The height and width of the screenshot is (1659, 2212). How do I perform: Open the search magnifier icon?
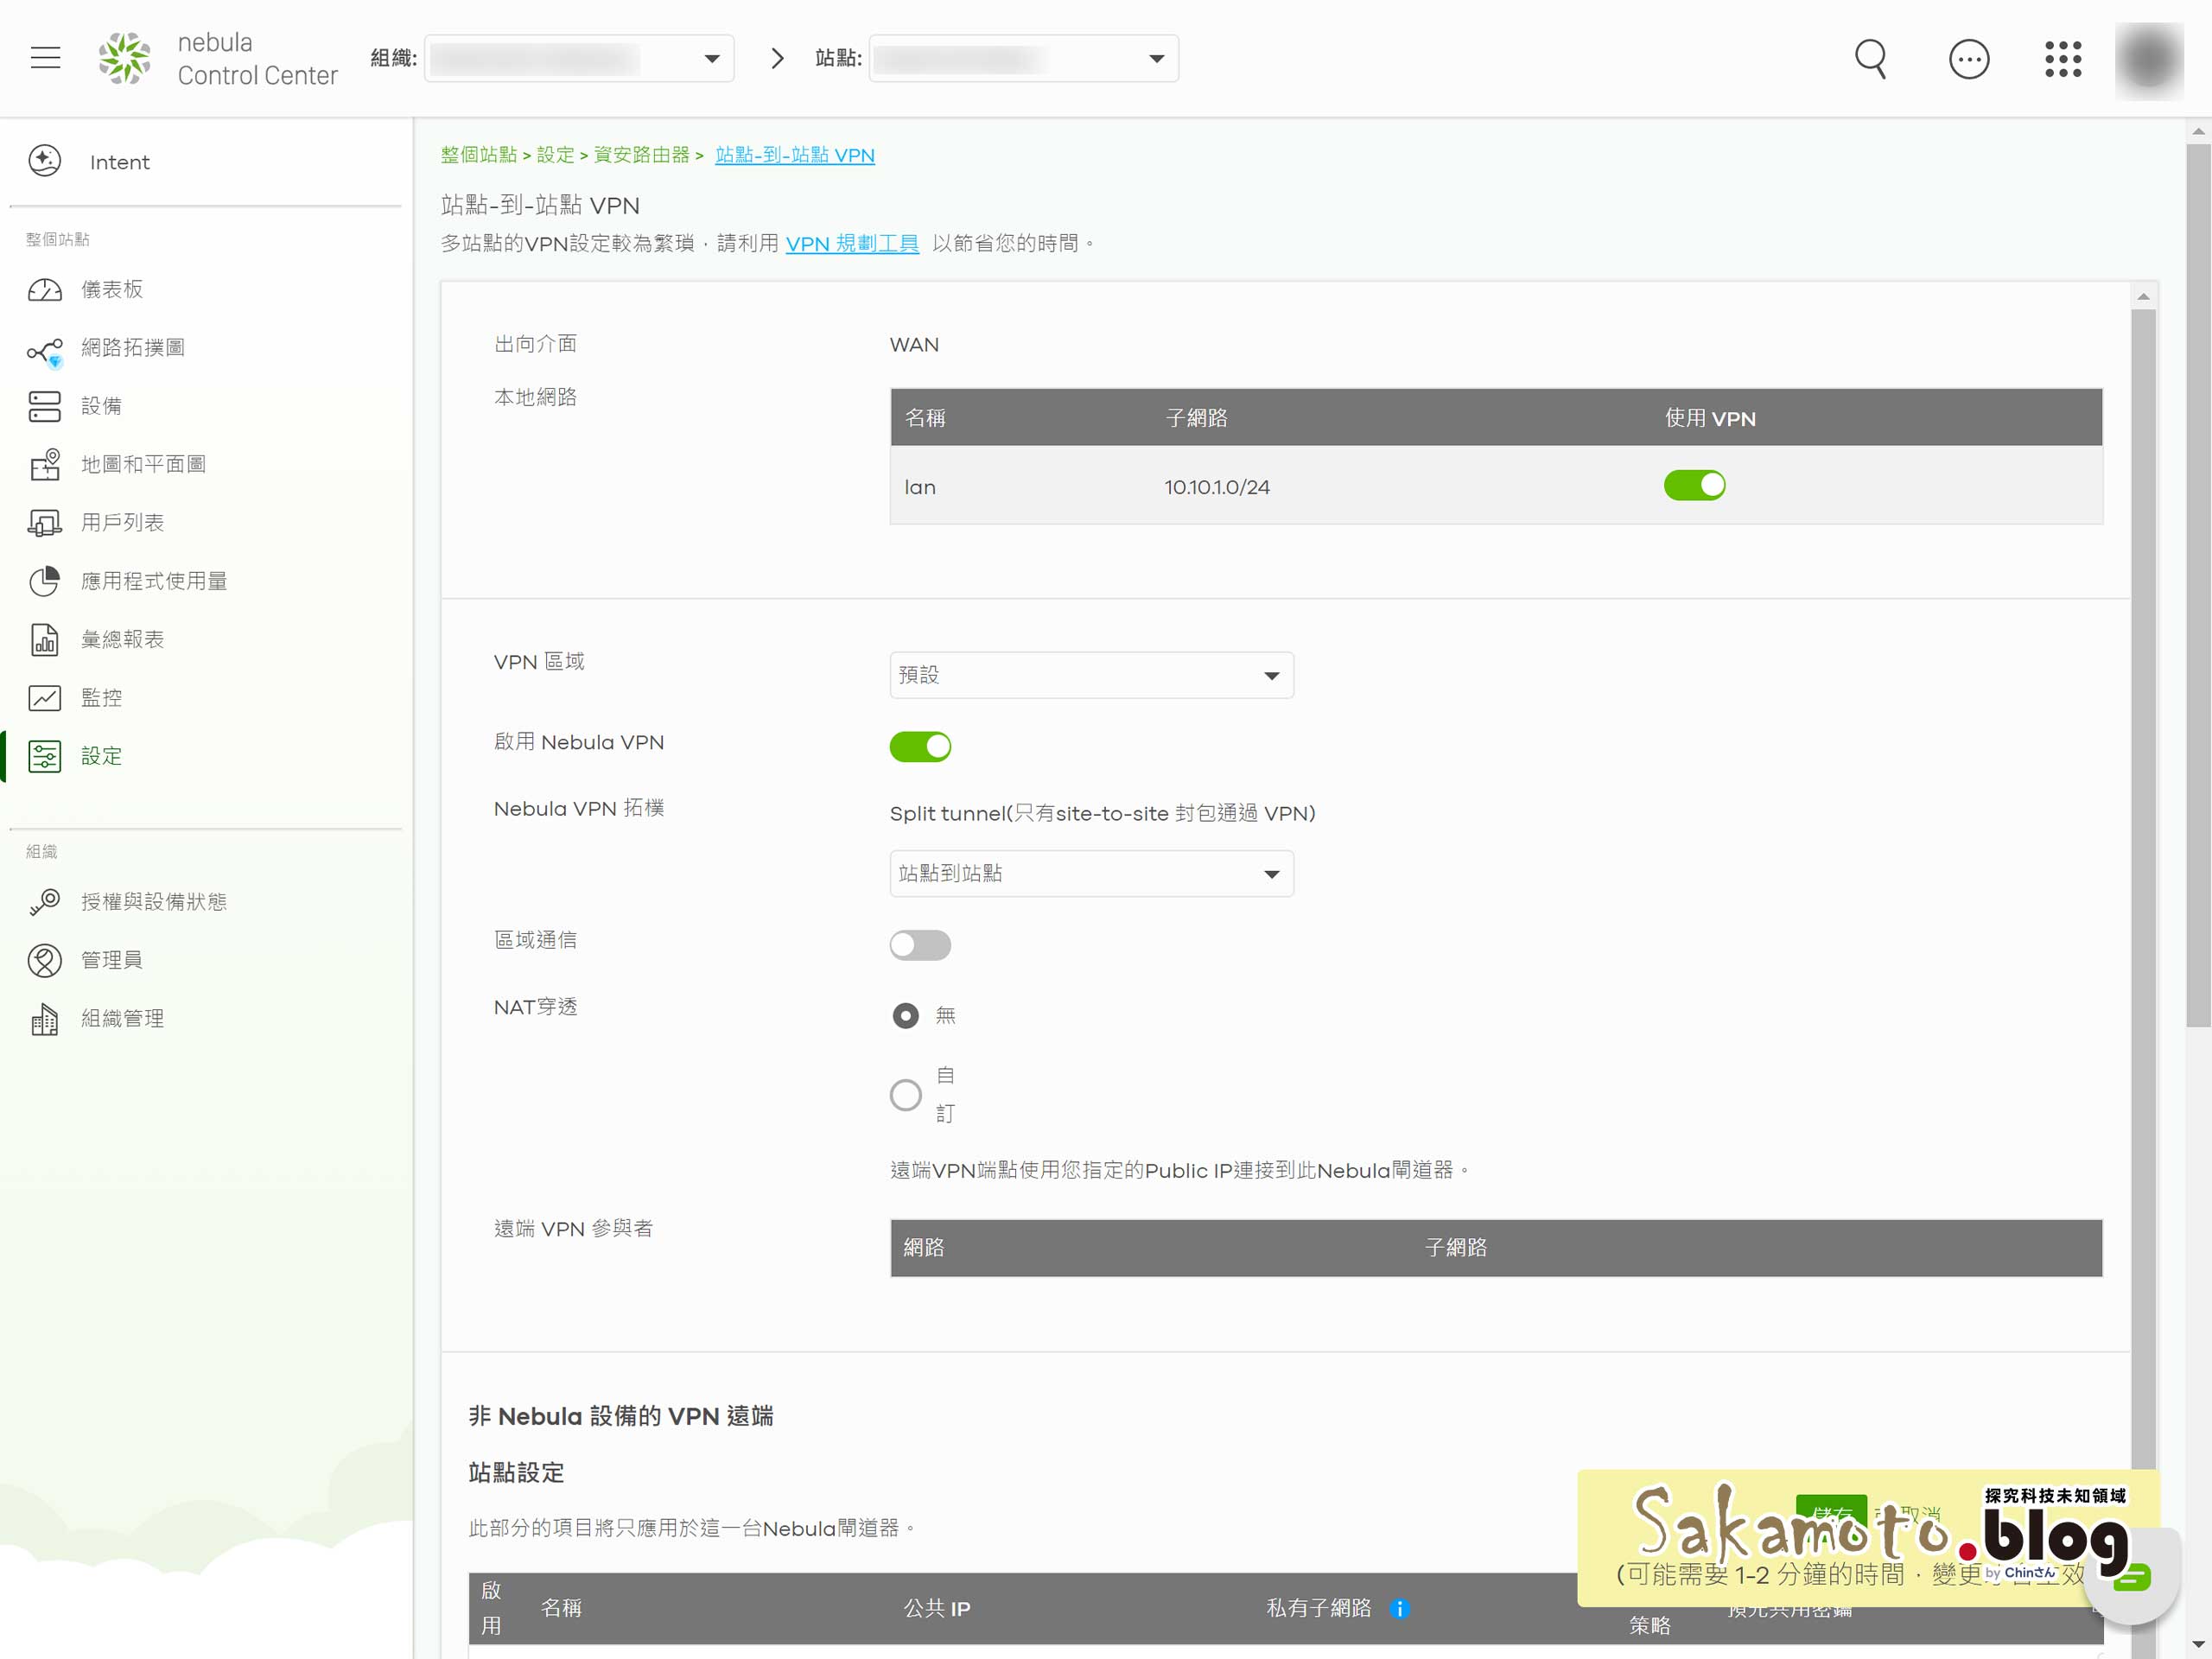[x=1870, y=58]
